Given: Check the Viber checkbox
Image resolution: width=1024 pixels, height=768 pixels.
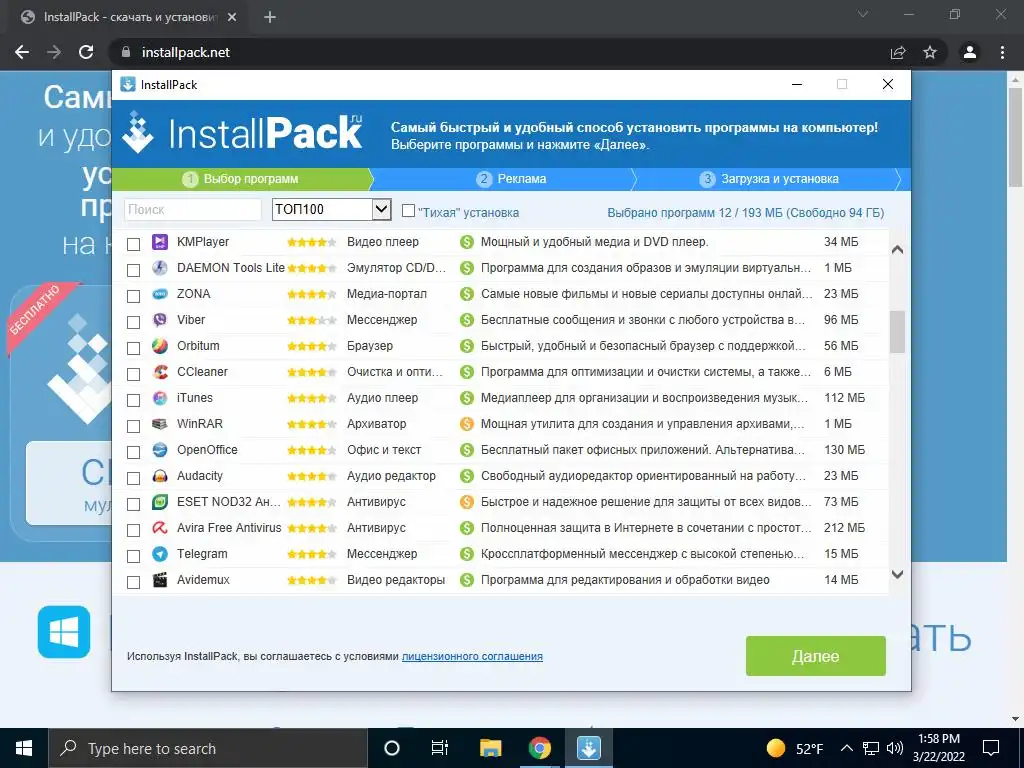Looking at the screenshot, I should tap(133, 323).
